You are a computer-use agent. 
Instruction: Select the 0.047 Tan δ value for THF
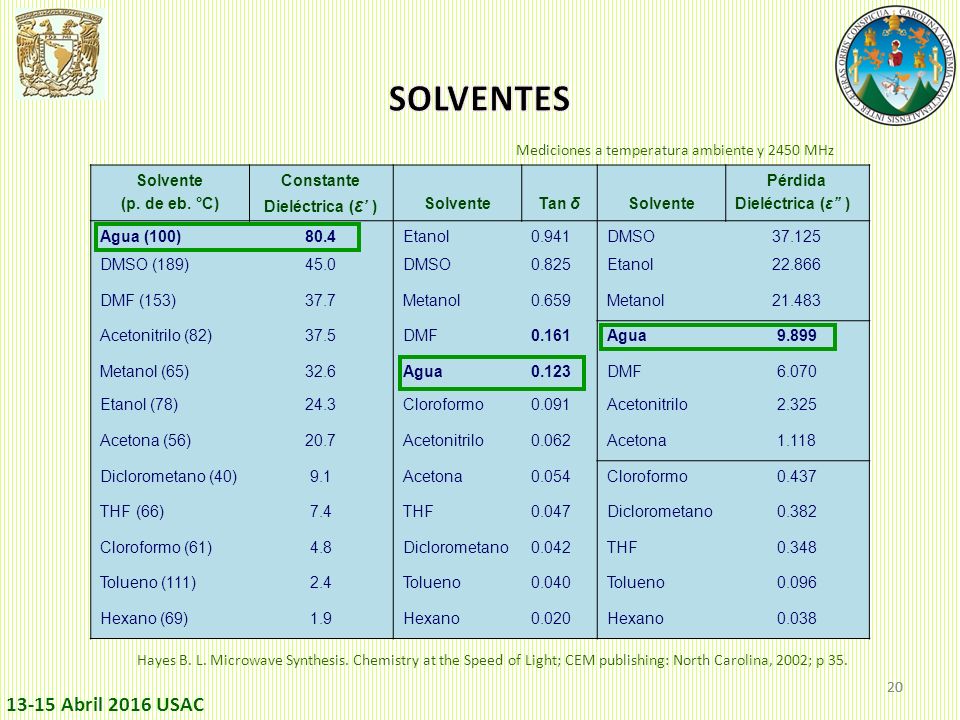point(550,511)
